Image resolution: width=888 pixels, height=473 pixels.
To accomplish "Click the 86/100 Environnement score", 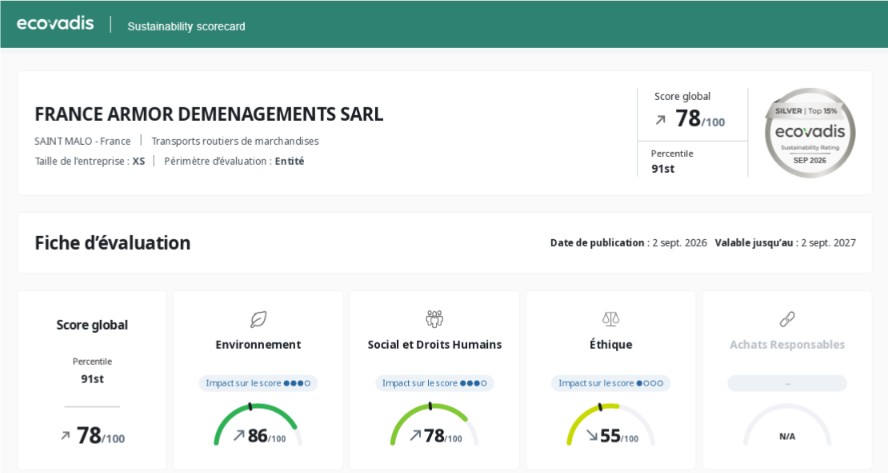I will (x=267, y=436).
